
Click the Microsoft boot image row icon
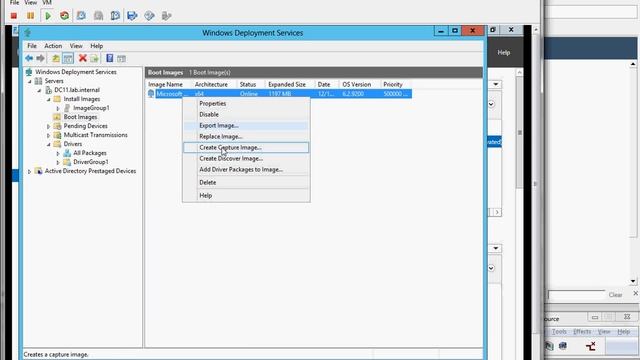[151, 93]
